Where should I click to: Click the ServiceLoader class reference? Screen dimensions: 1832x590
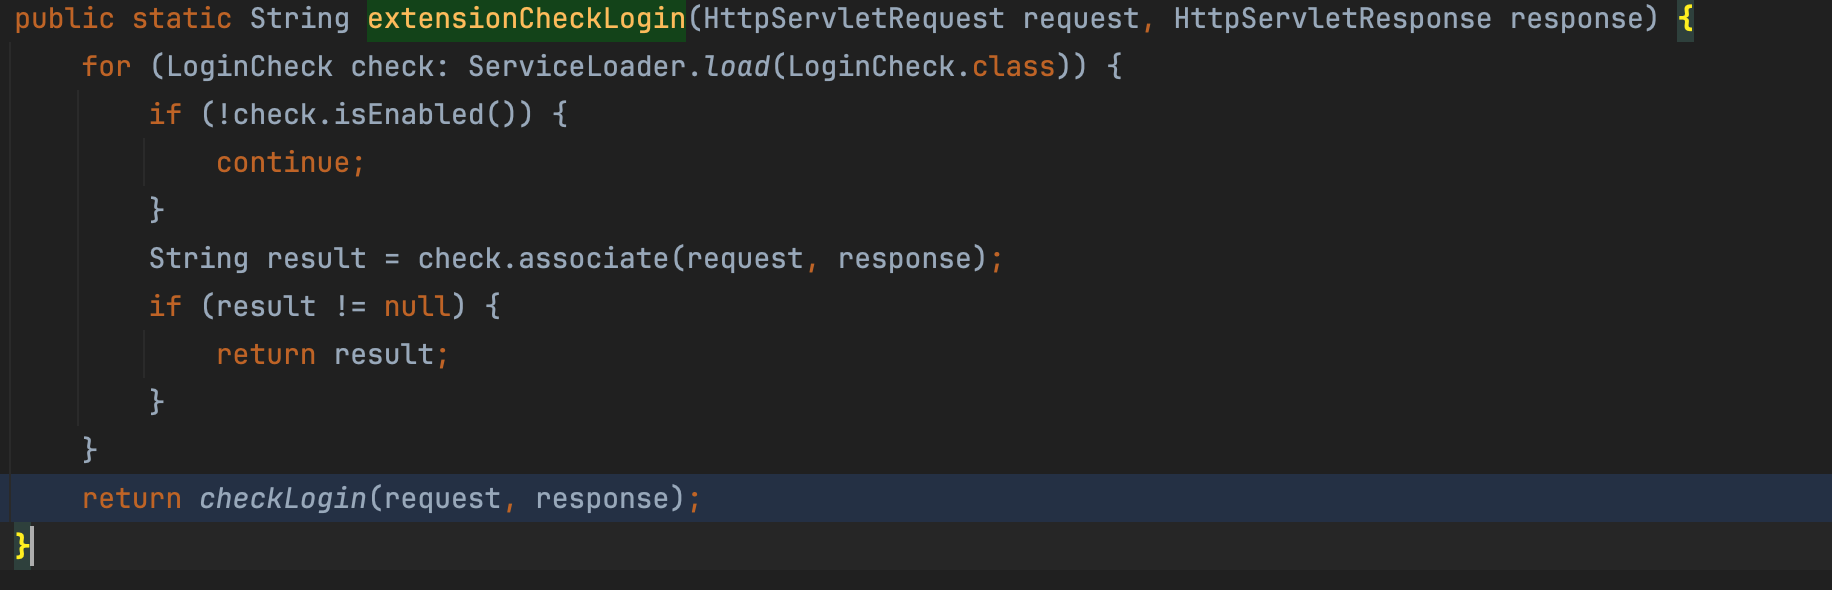pos(577,67)
